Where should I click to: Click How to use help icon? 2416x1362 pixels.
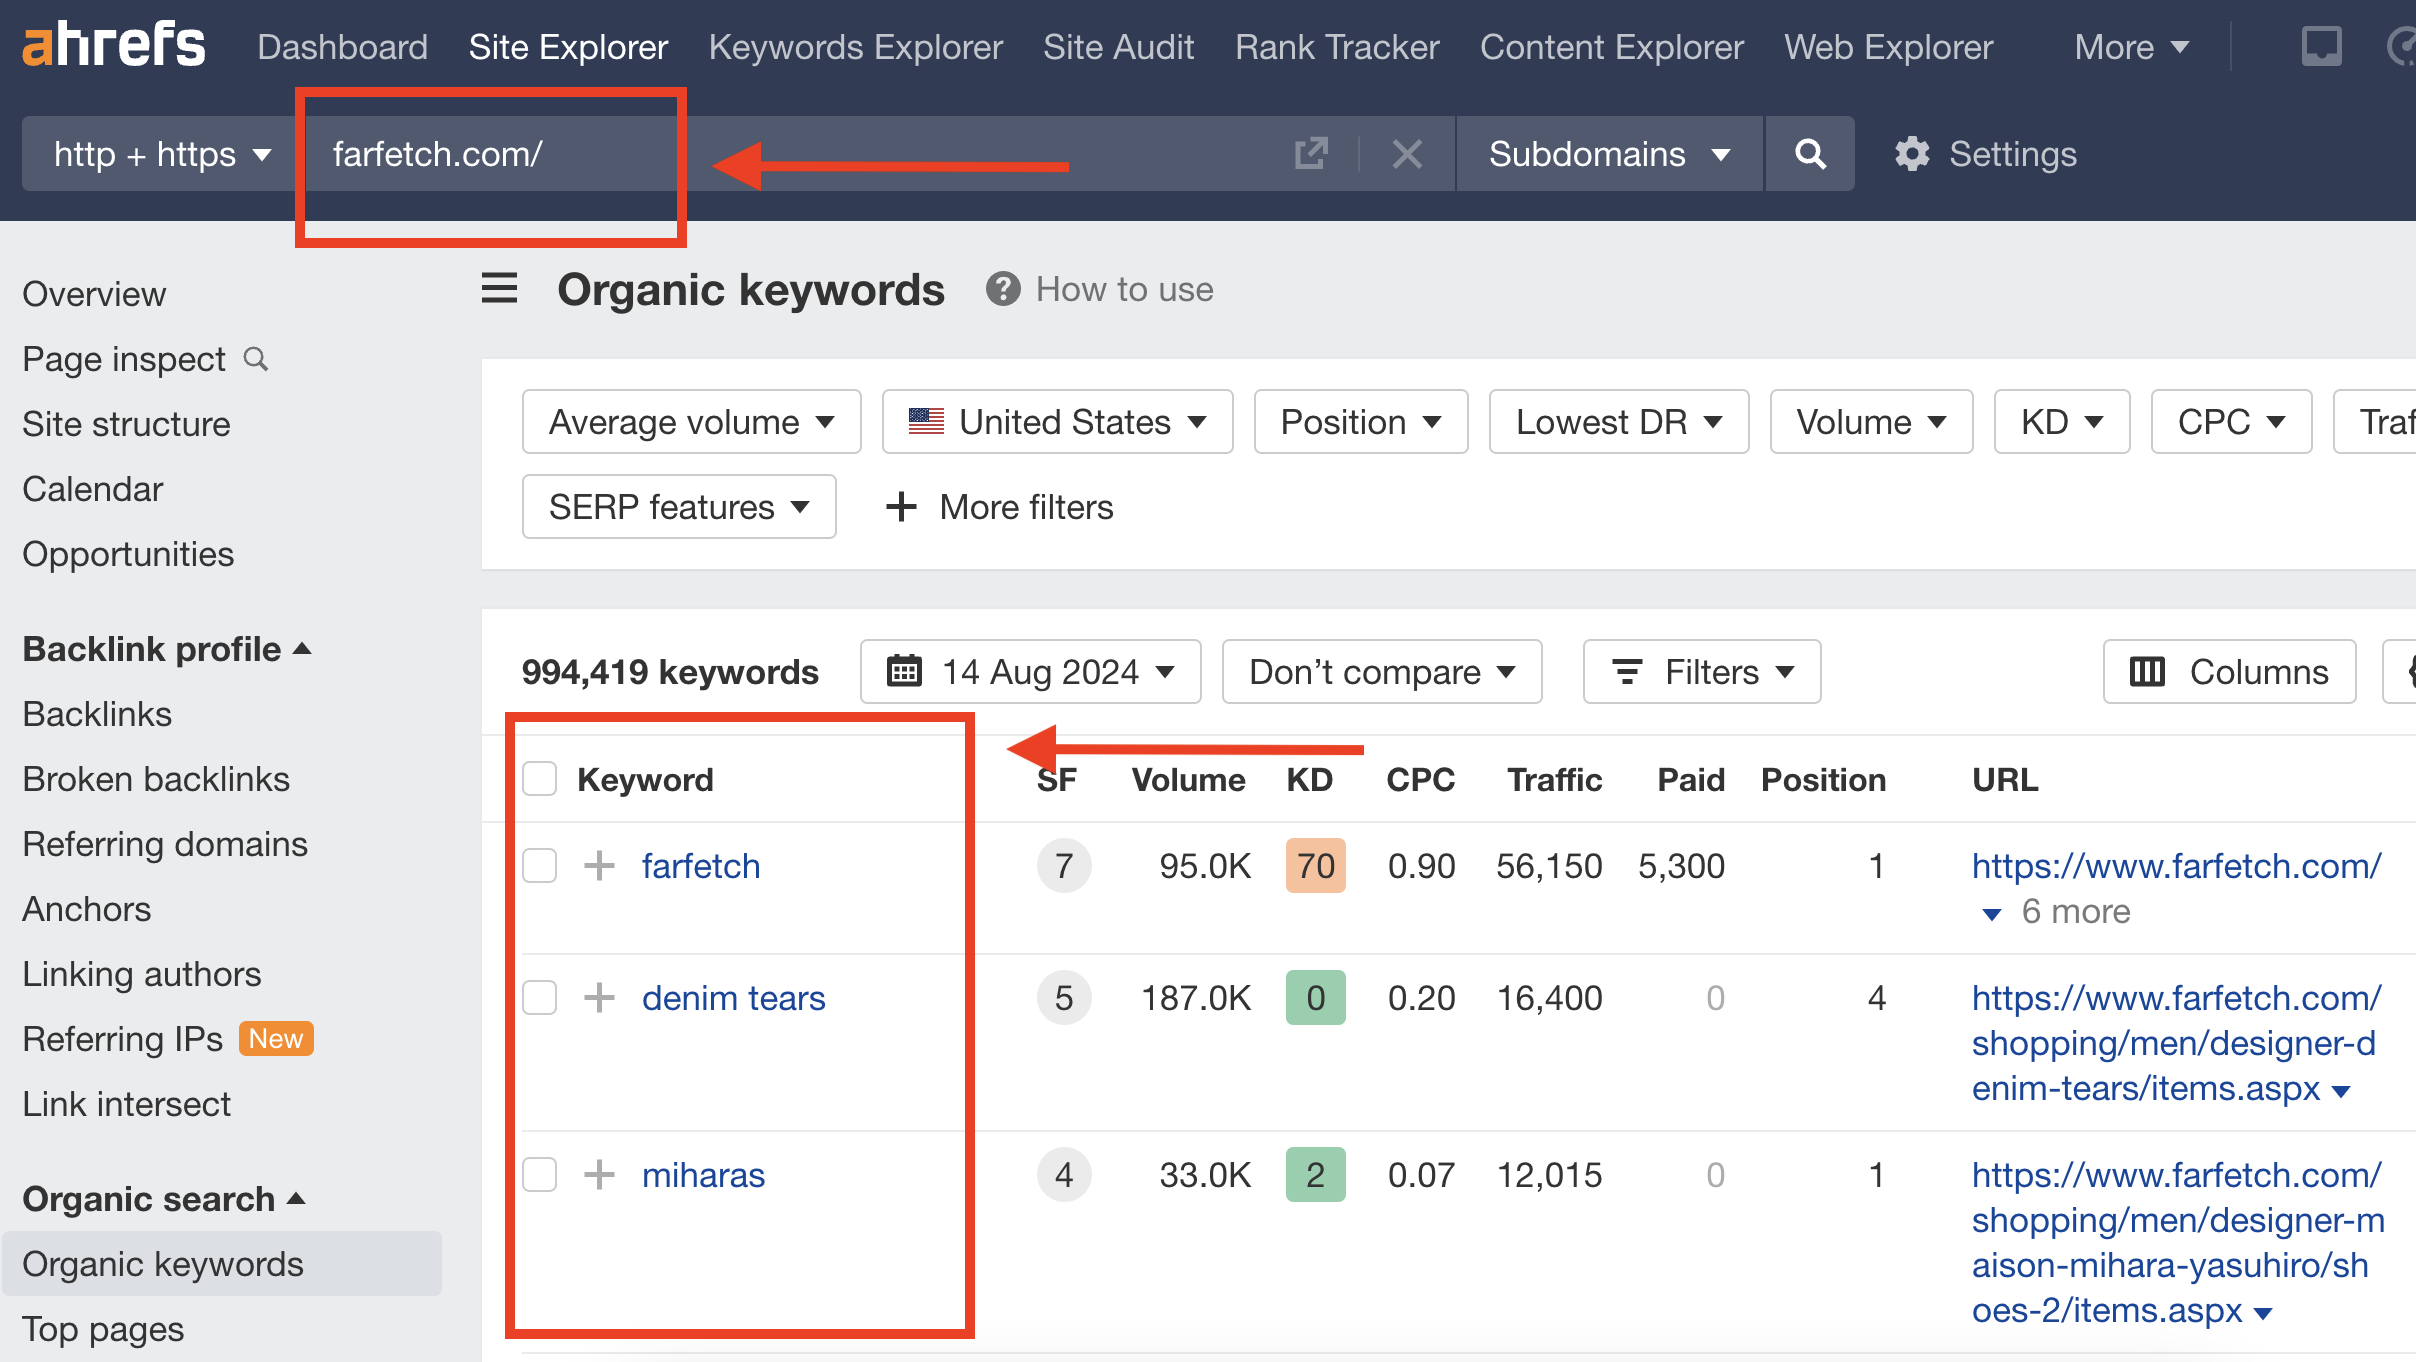coord(1003,289)
